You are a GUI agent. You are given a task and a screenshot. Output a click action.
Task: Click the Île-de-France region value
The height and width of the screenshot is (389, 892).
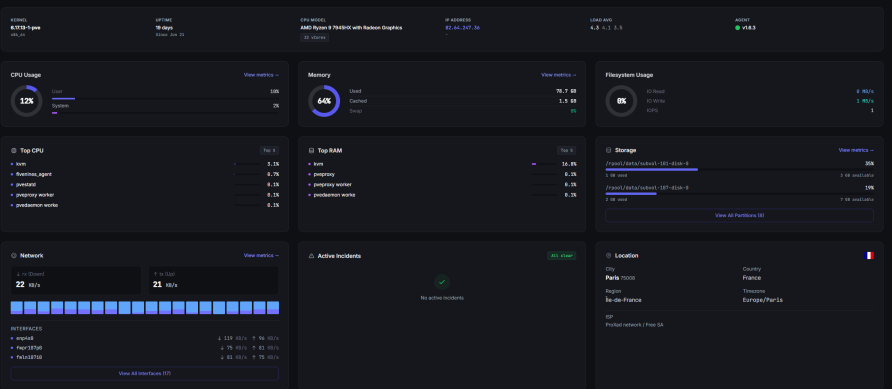[x=623, y=300]
